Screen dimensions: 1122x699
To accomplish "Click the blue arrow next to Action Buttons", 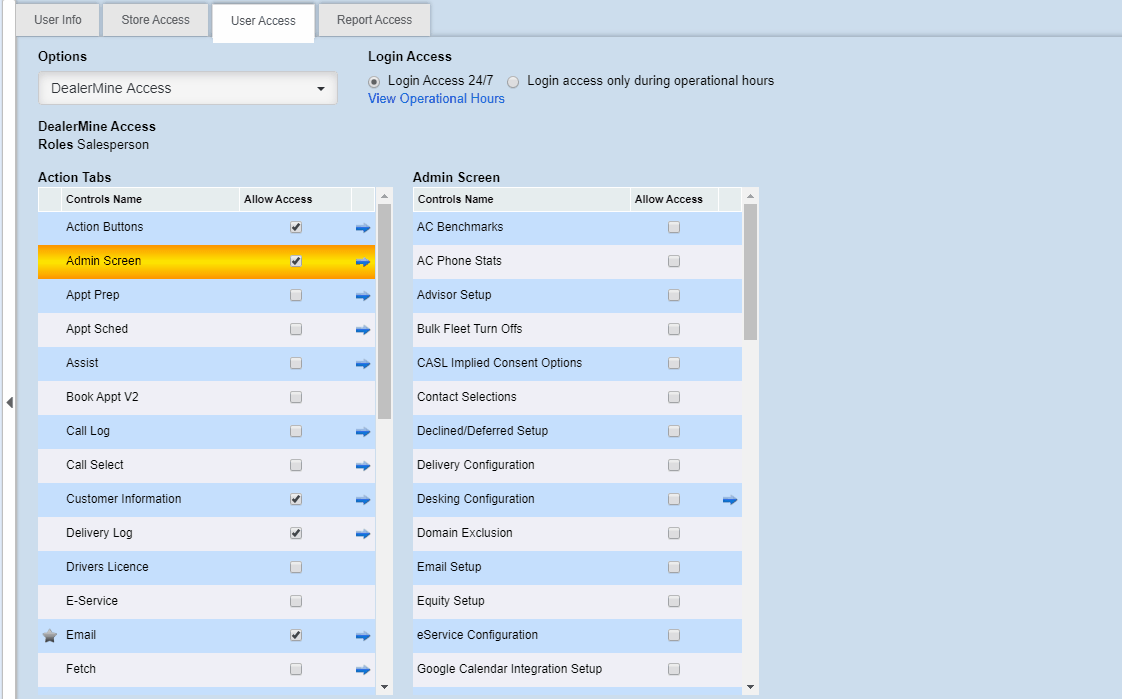I will point(362,228).
